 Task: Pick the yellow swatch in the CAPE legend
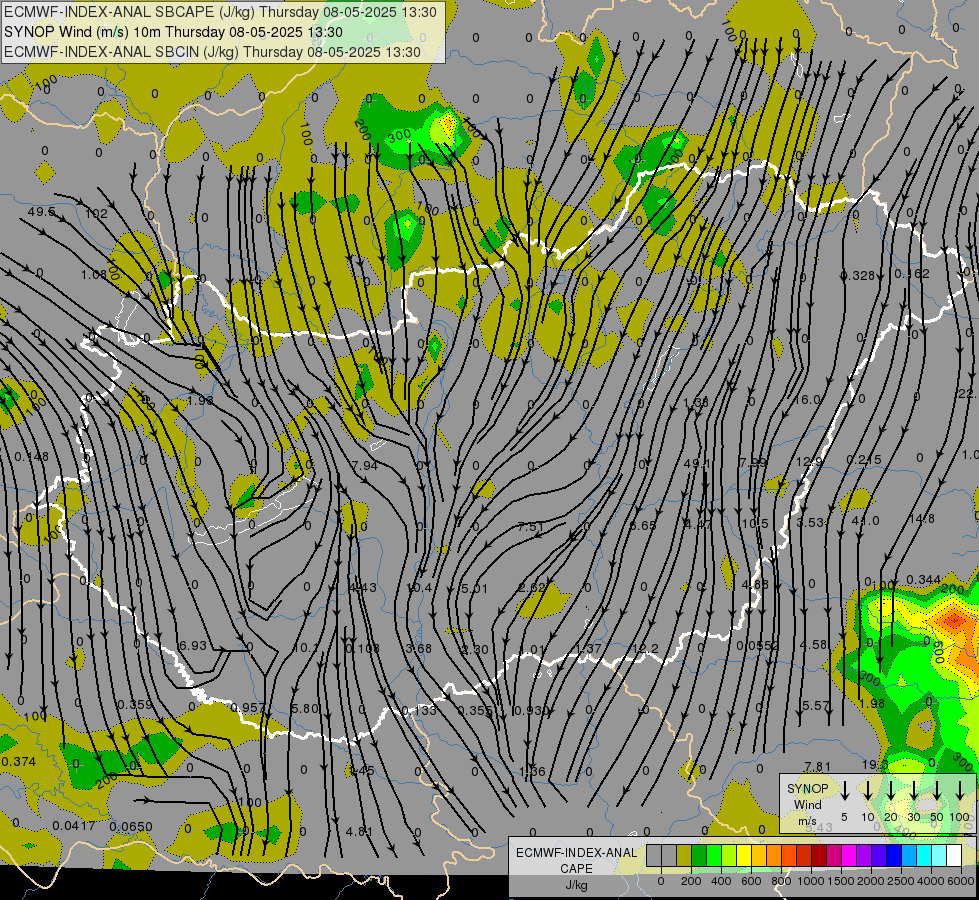point(744,855)
